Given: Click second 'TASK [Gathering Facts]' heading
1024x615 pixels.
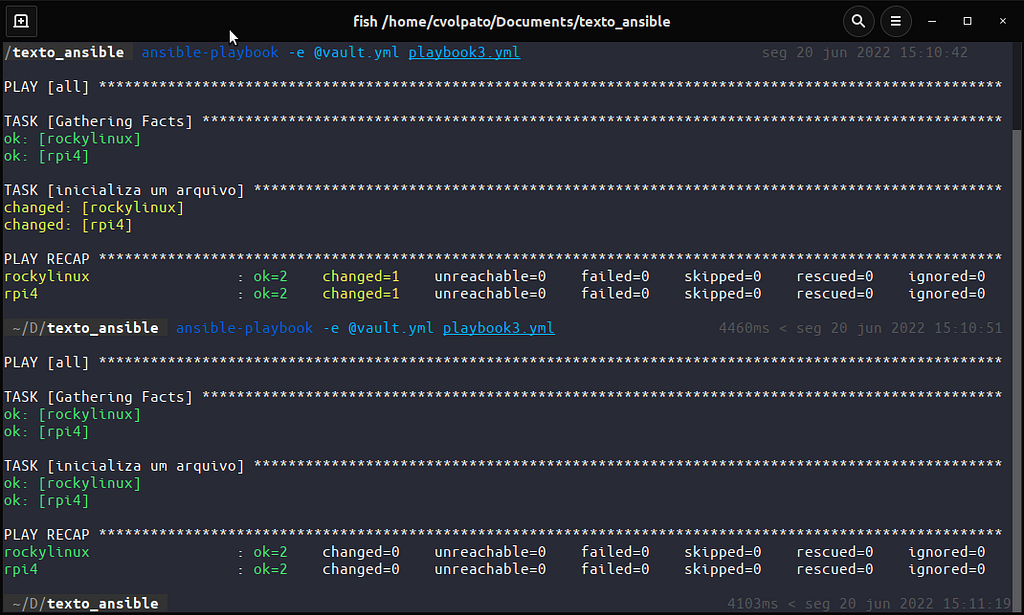Looking at the screenshot, I should tap(98, 396).
